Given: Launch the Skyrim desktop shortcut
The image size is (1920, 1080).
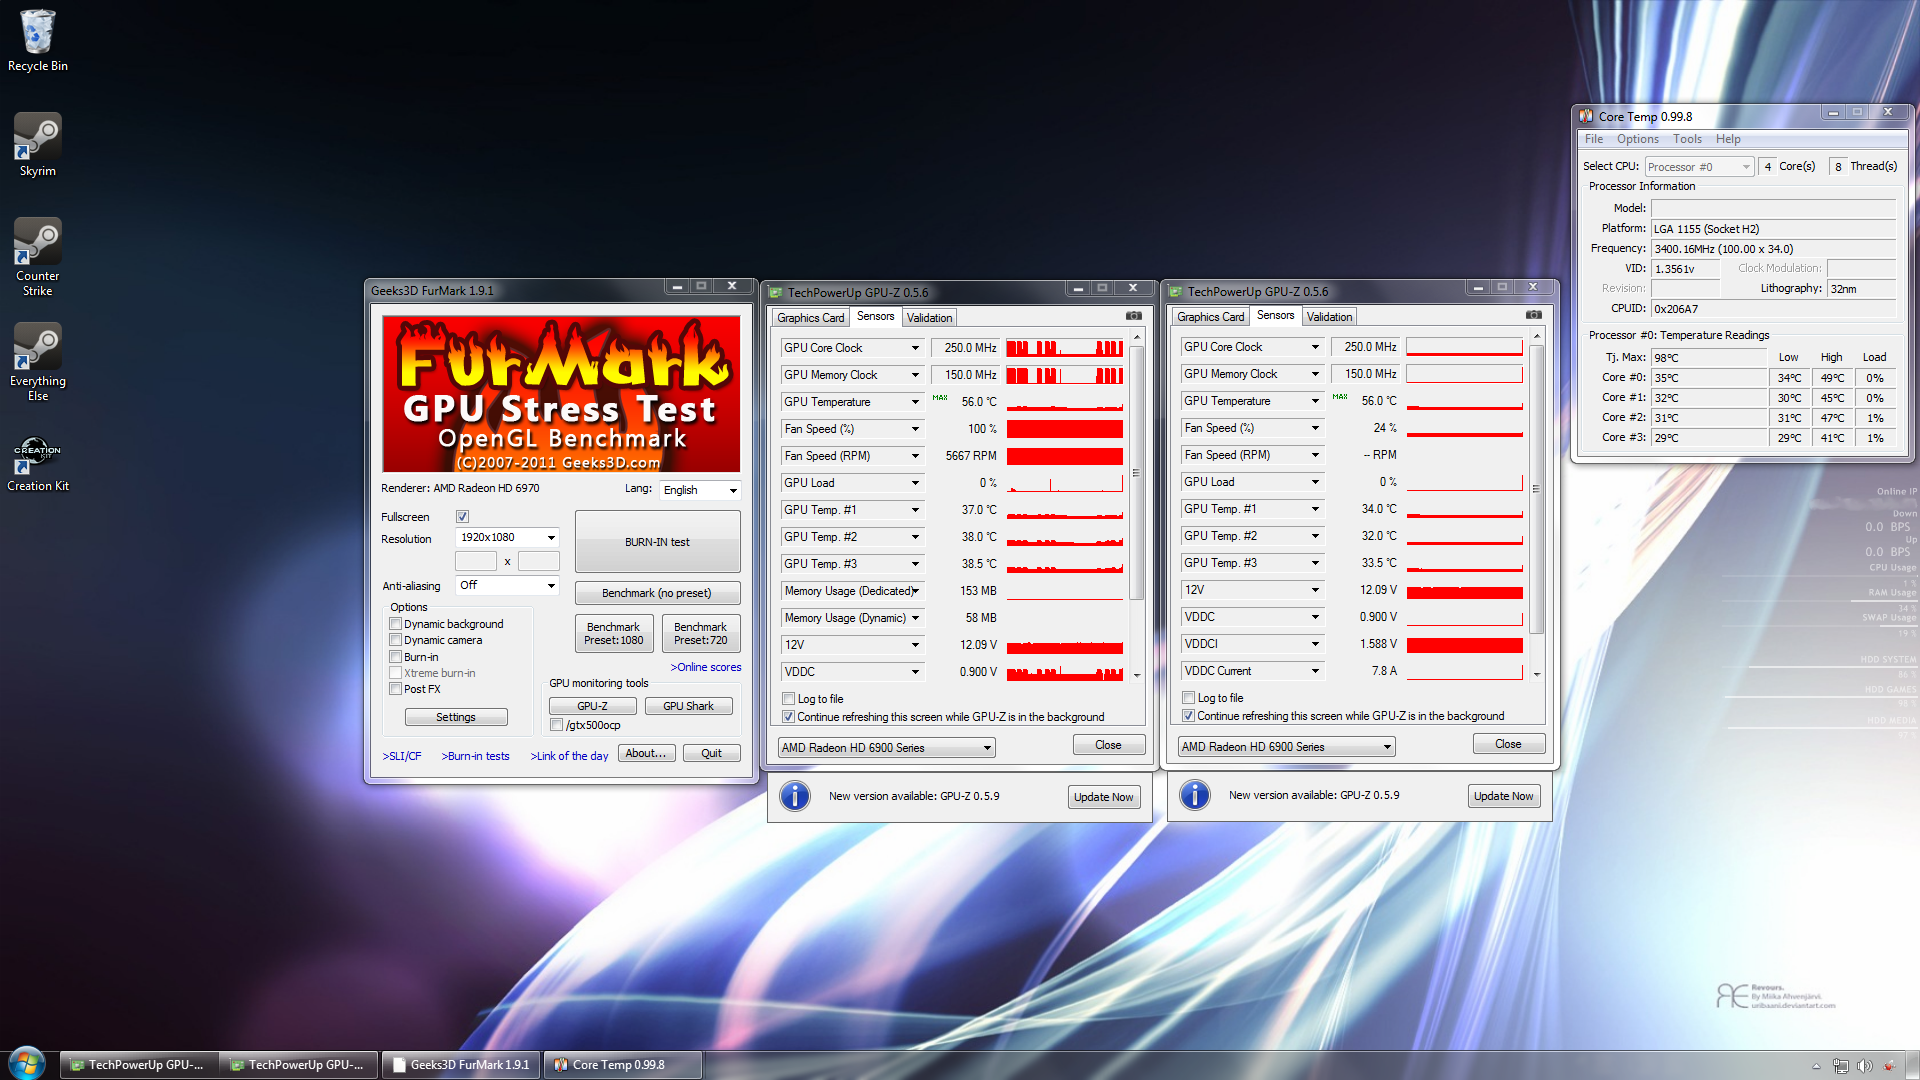Looking at the screenshot, I should click(x=38, y=145).
